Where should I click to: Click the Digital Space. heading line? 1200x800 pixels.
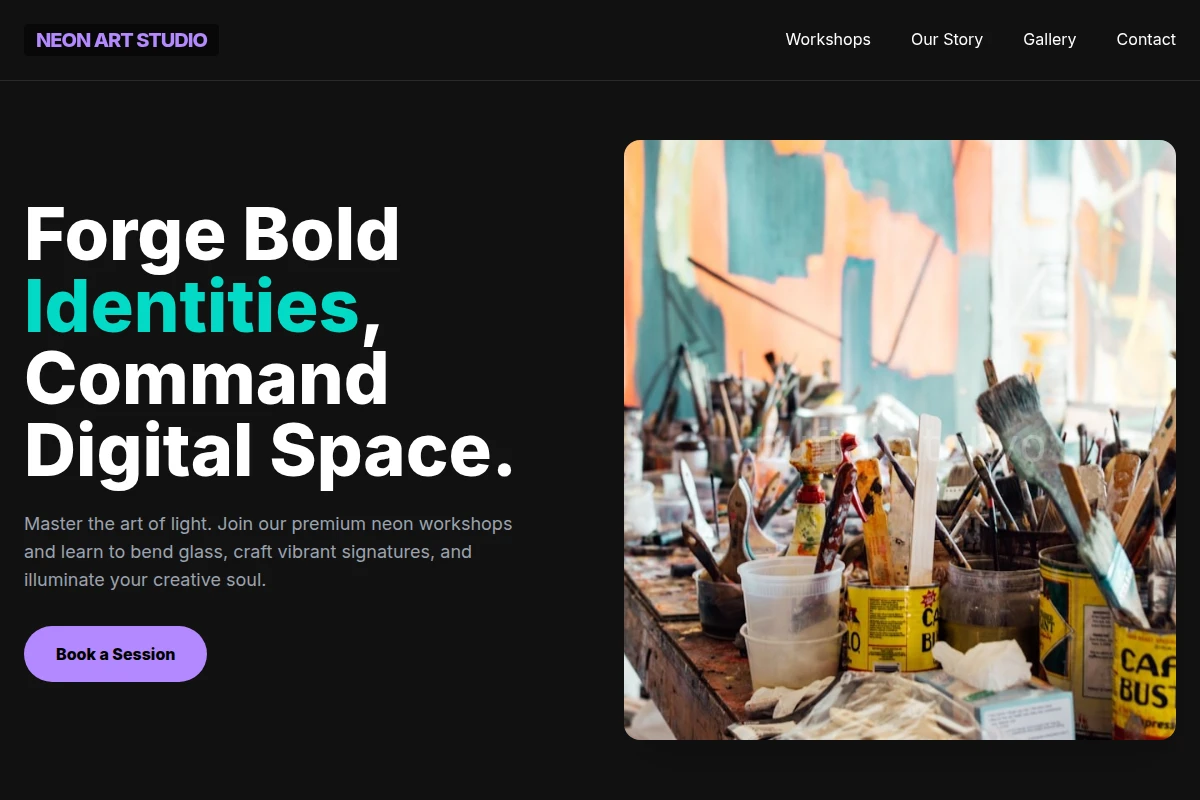coord(269,452)
